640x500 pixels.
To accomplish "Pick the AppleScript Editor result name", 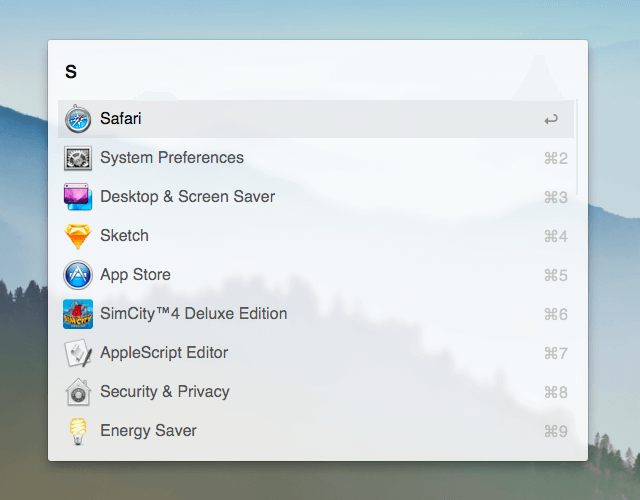I will click(164, 353).
